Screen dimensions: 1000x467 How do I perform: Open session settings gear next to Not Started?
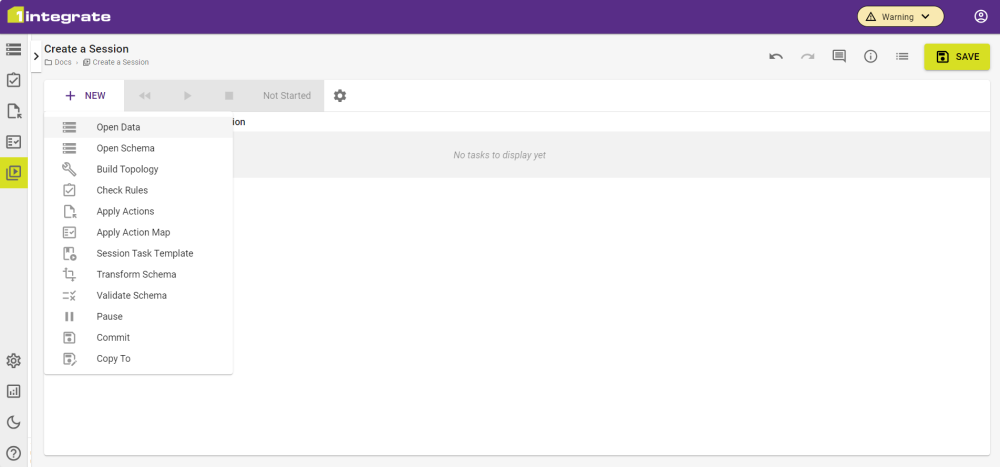tap(340, 96)
